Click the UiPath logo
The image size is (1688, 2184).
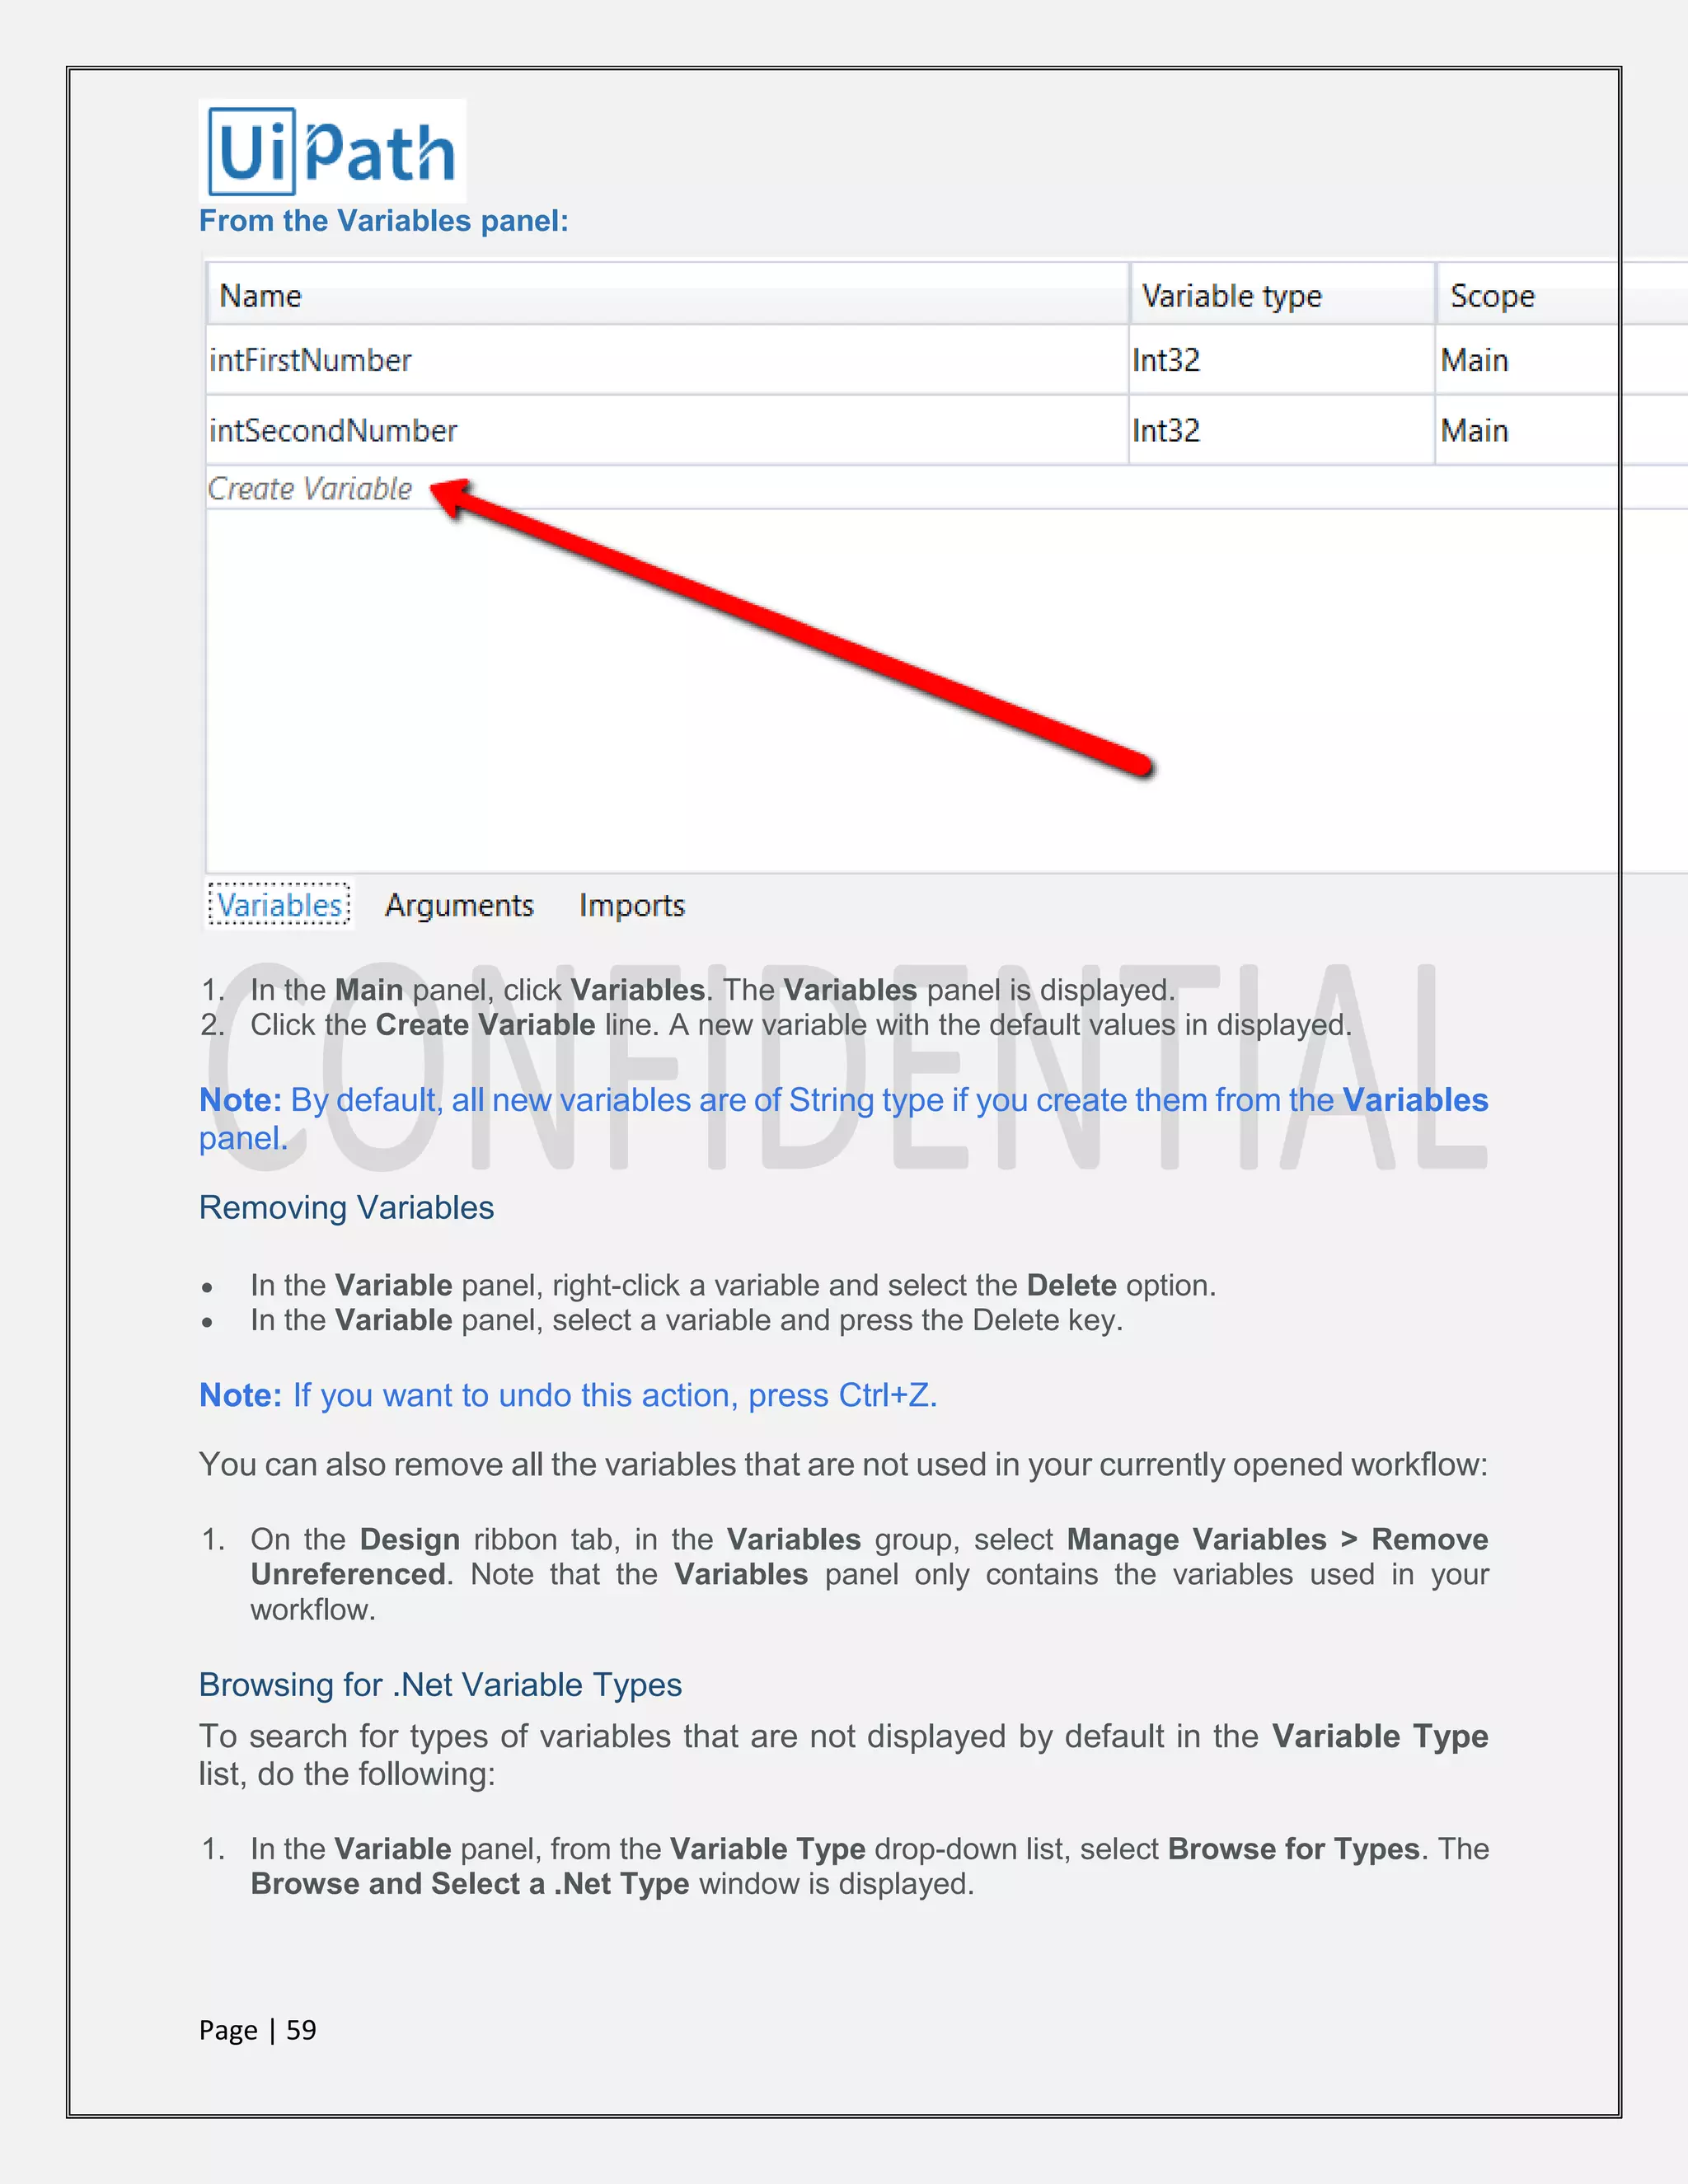[x=332, y=151]
